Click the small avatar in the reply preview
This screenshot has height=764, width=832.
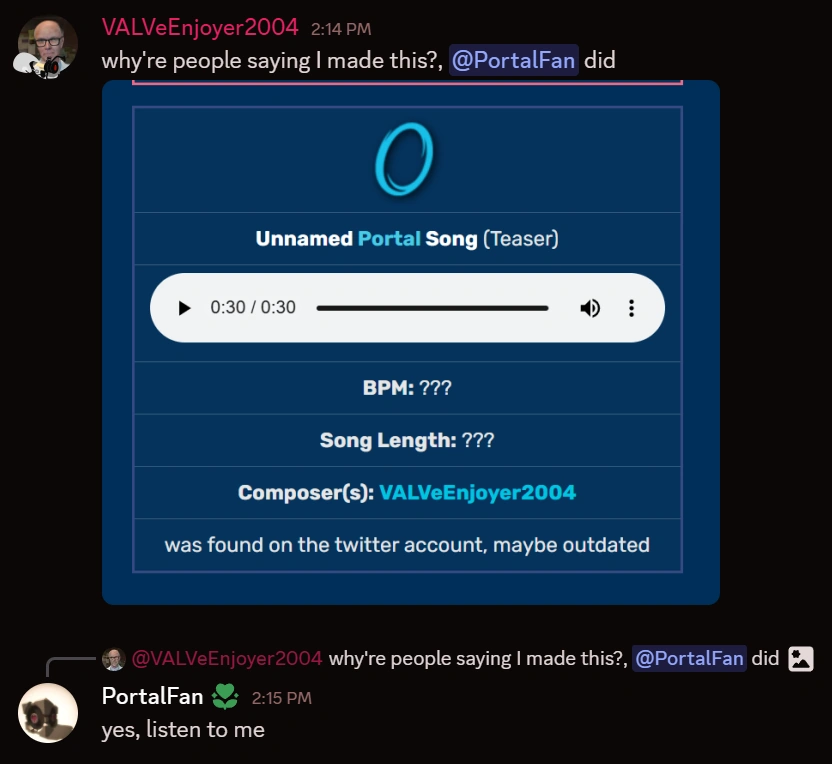[x=113, y=659]
